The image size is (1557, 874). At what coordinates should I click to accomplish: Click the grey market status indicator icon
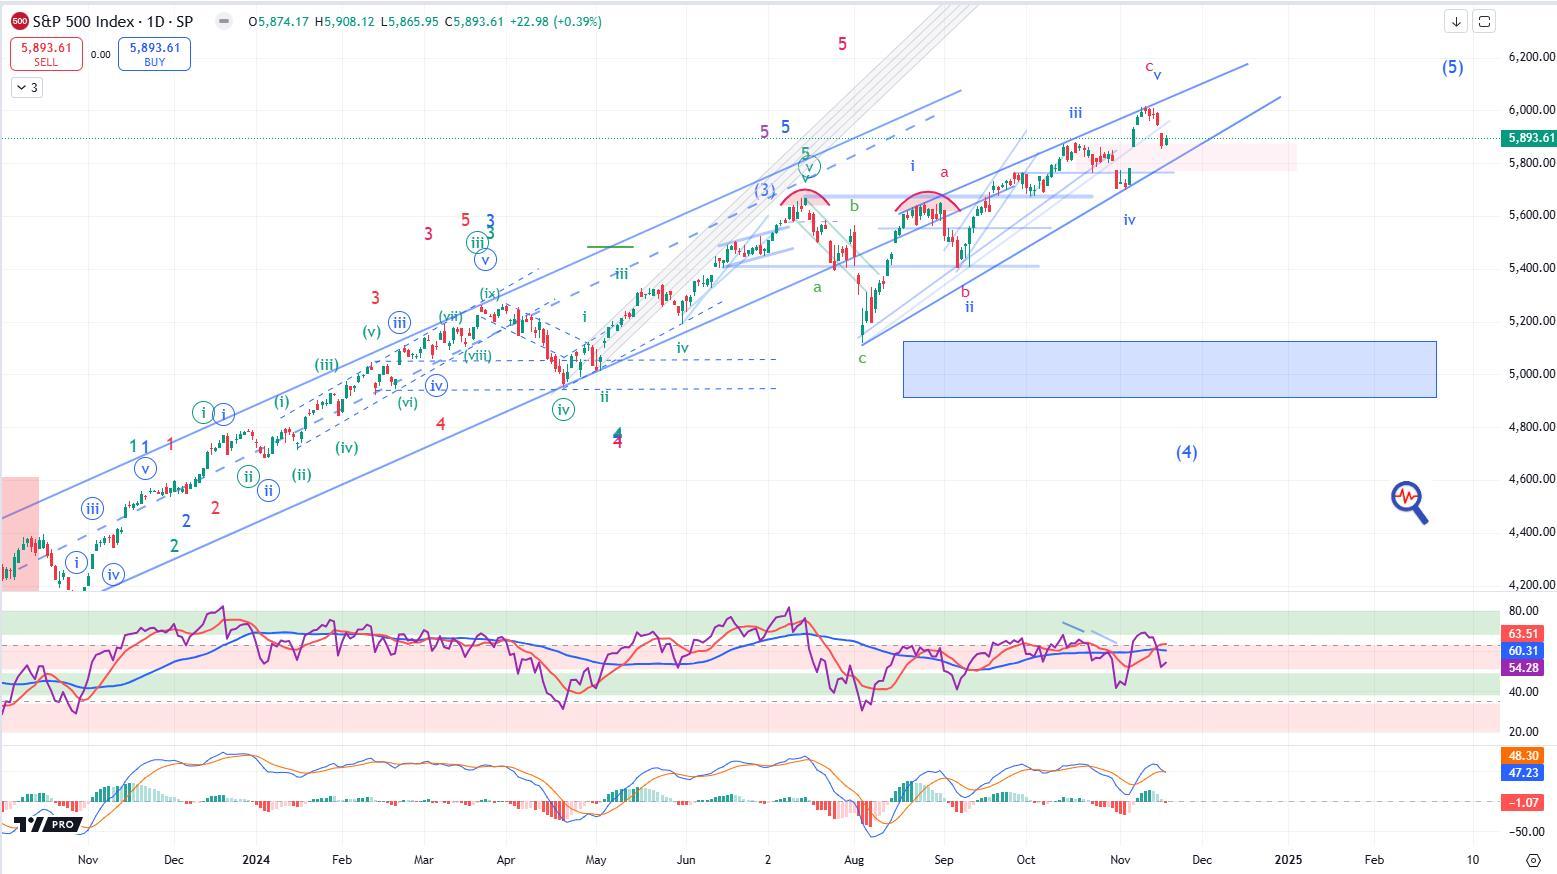pyautogui.click(x=224, y=21)
